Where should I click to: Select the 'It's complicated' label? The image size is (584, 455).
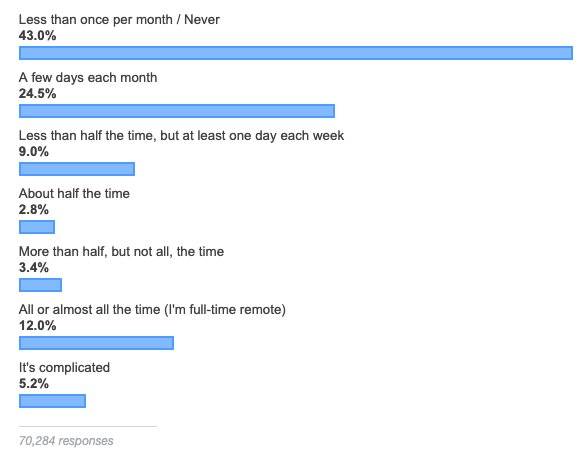coord(64,368)
